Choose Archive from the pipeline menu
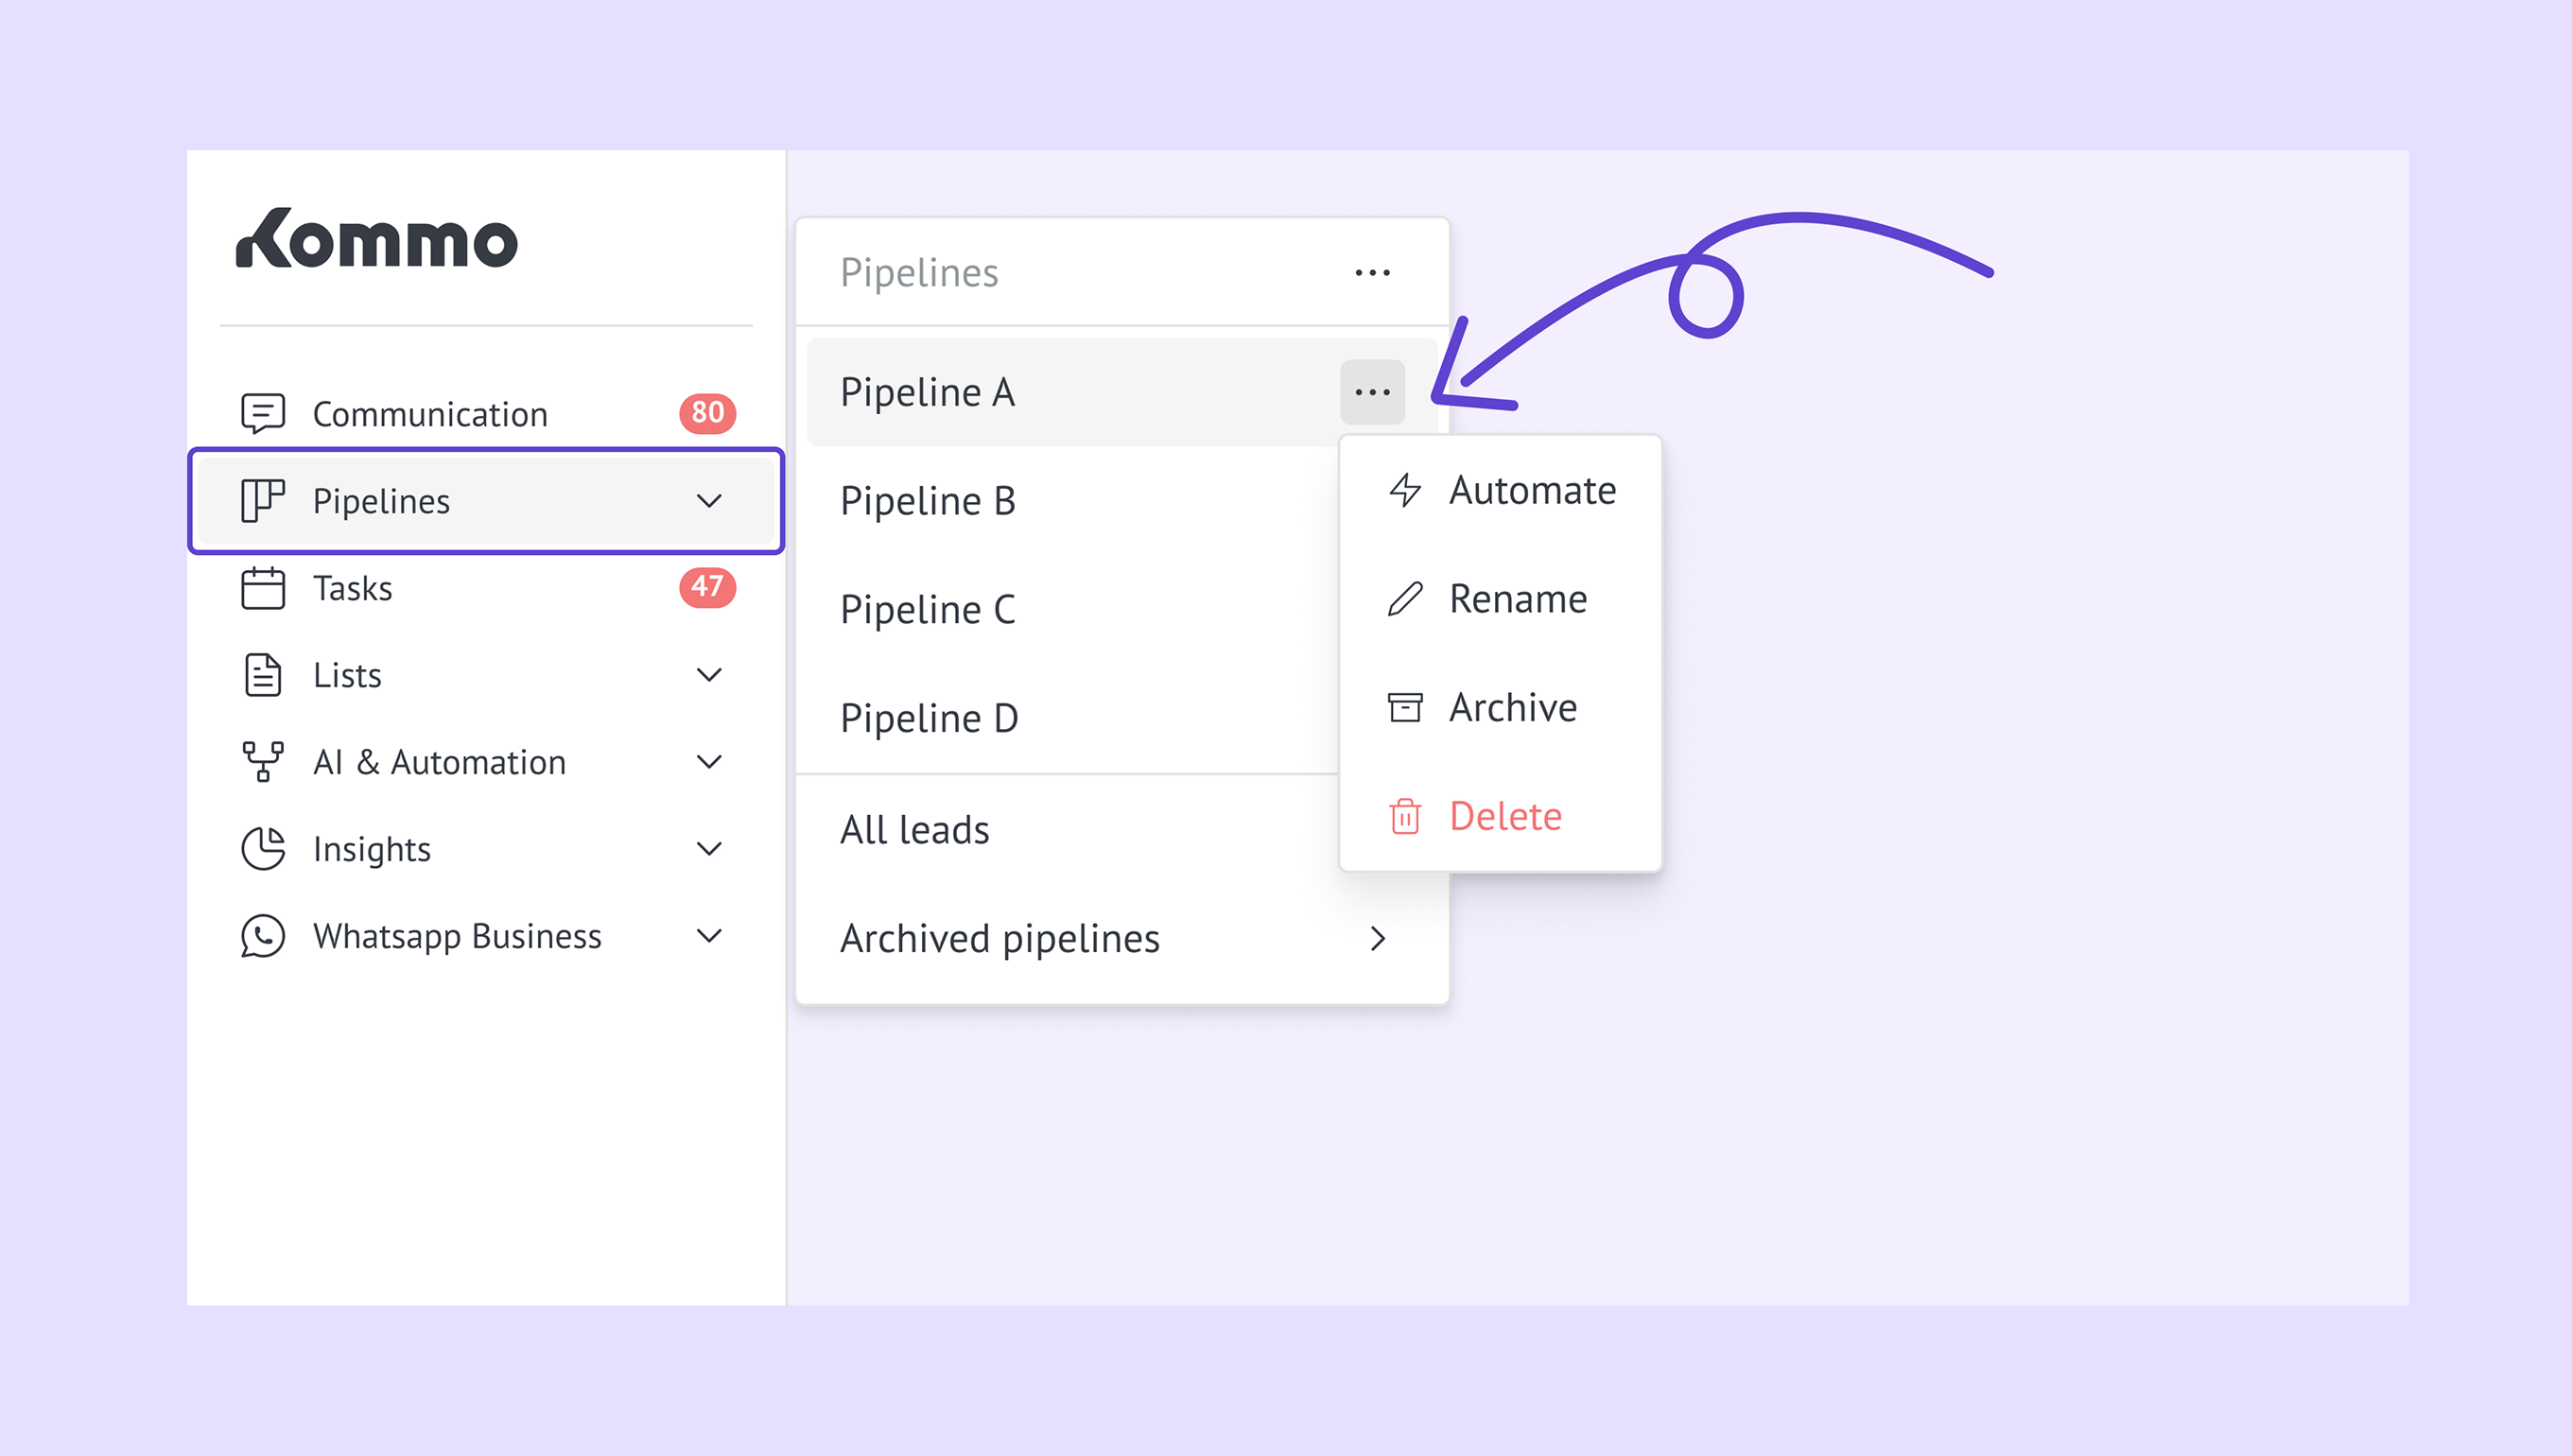This screenshot has height=1456, width=2572. [x=1500, y=708]
